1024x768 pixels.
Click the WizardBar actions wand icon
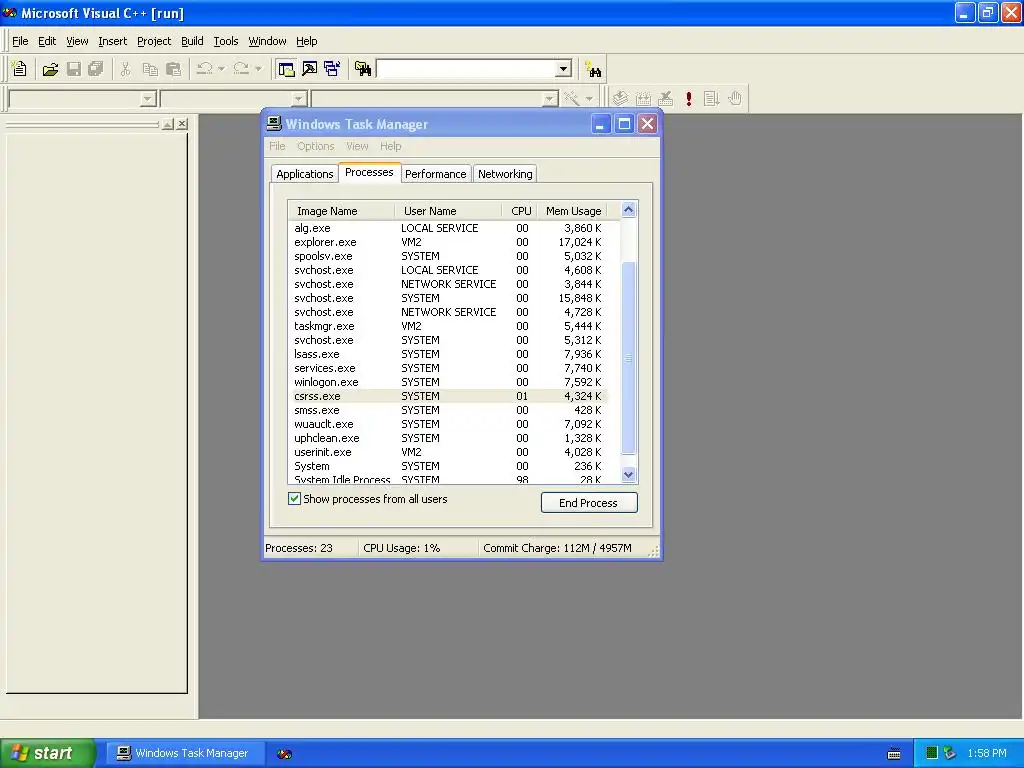571,99
